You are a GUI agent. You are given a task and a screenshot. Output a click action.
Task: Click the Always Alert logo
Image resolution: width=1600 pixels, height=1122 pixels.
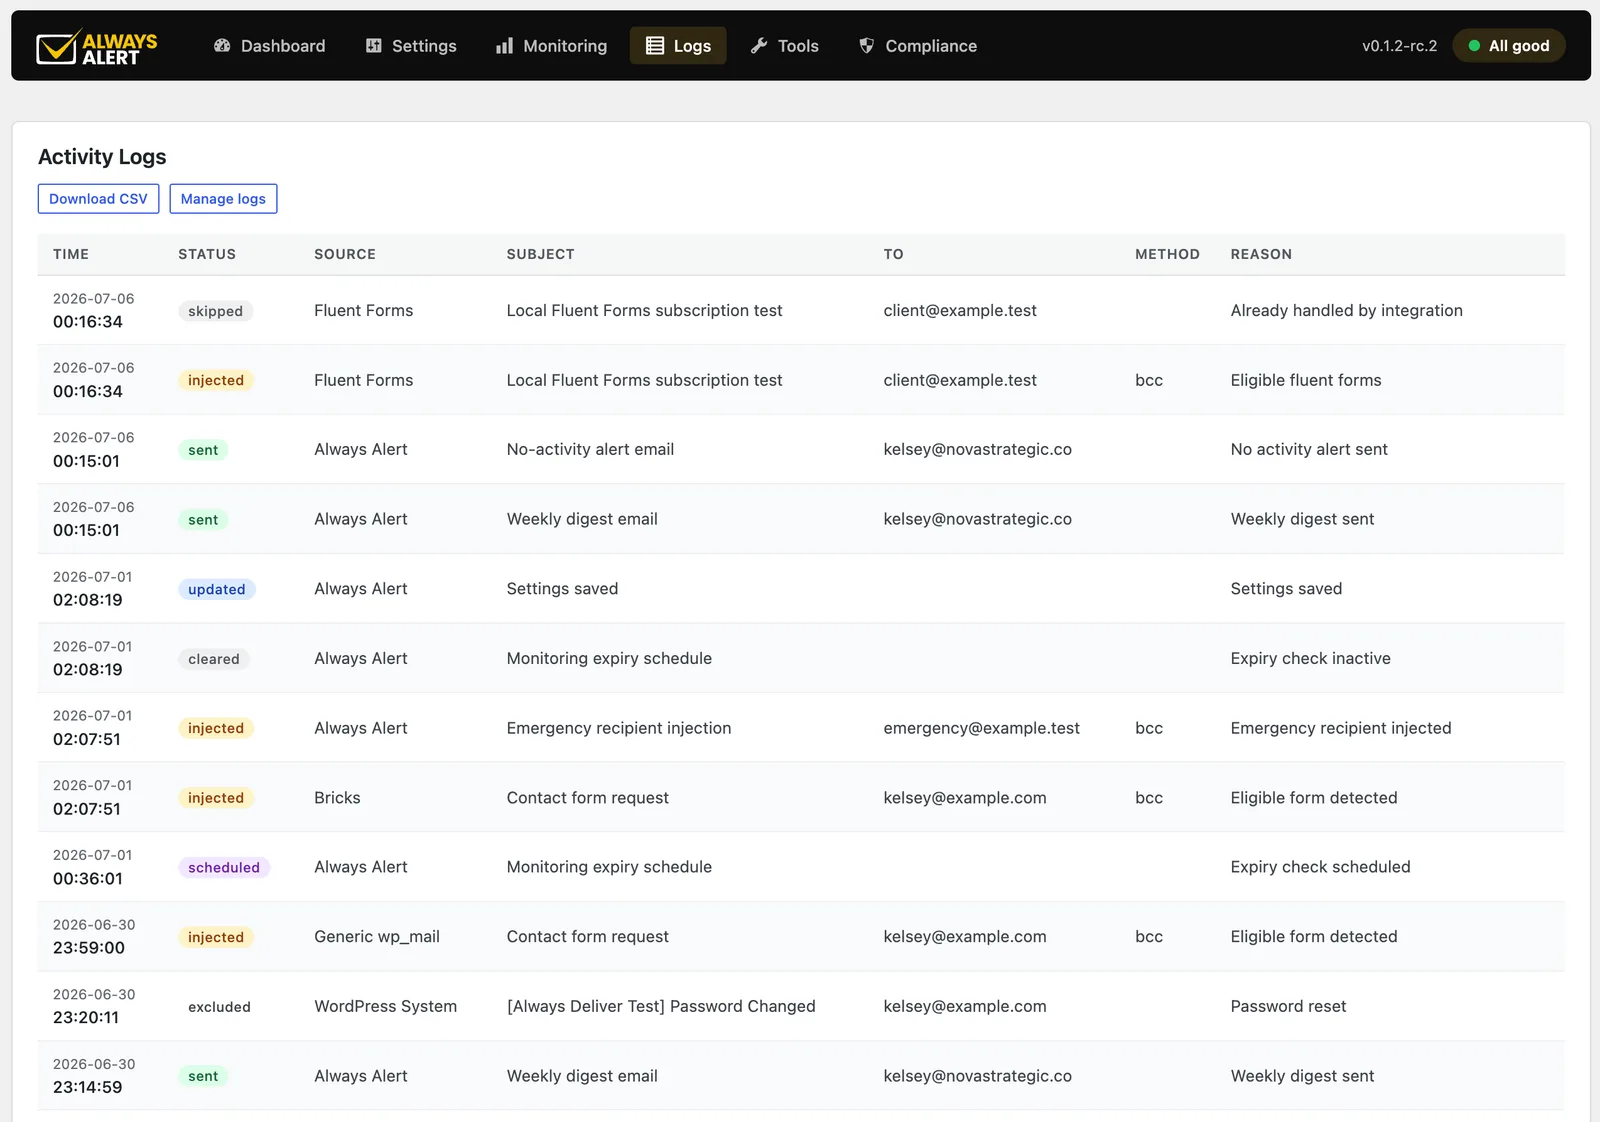(x=97, y=46)
